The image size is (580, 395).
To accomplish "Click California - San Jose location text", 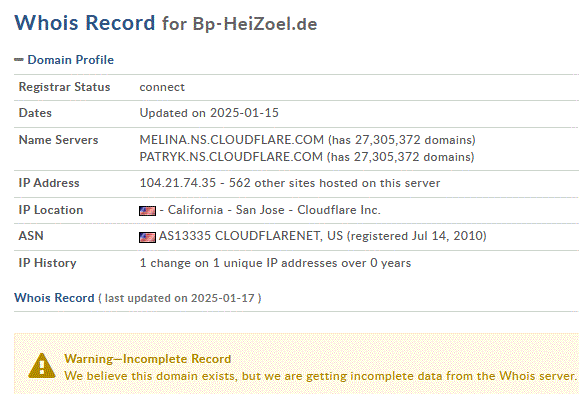I will coord(226,210).
